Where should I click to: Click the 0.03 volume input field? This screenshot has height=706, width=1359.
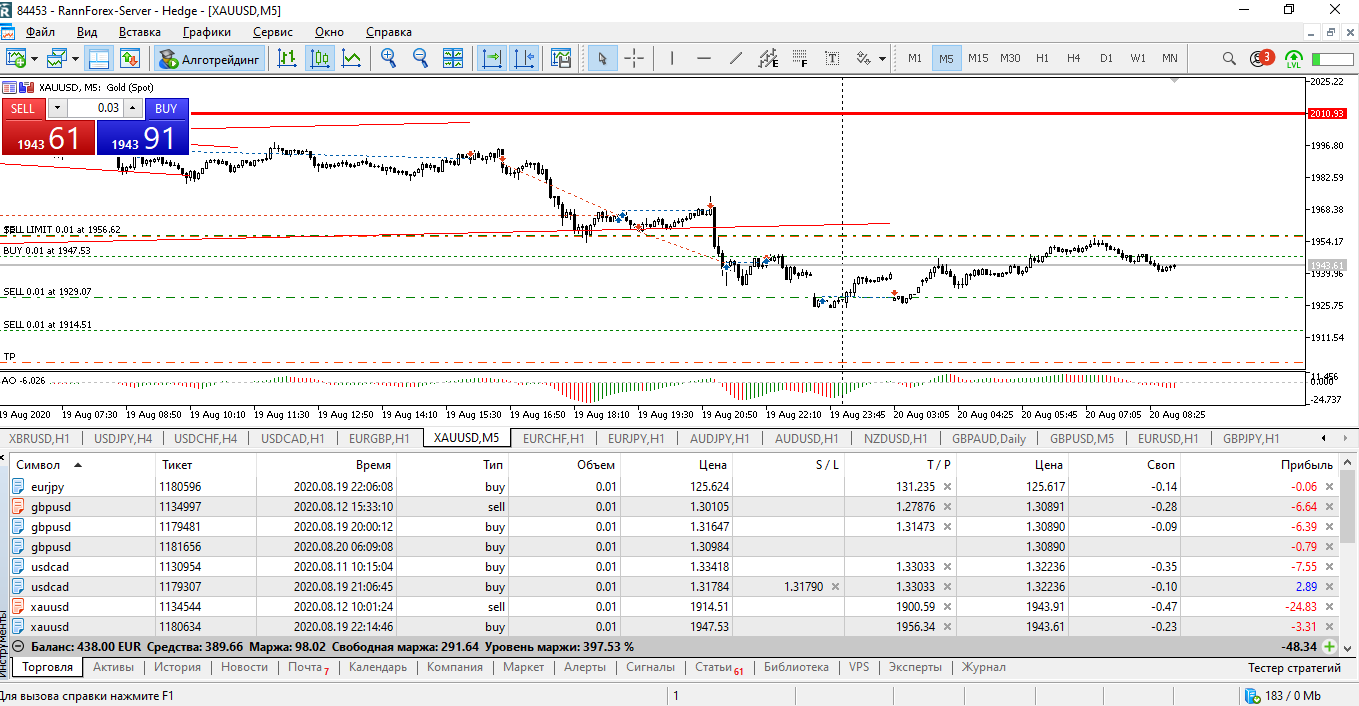[x=95, y=108]
